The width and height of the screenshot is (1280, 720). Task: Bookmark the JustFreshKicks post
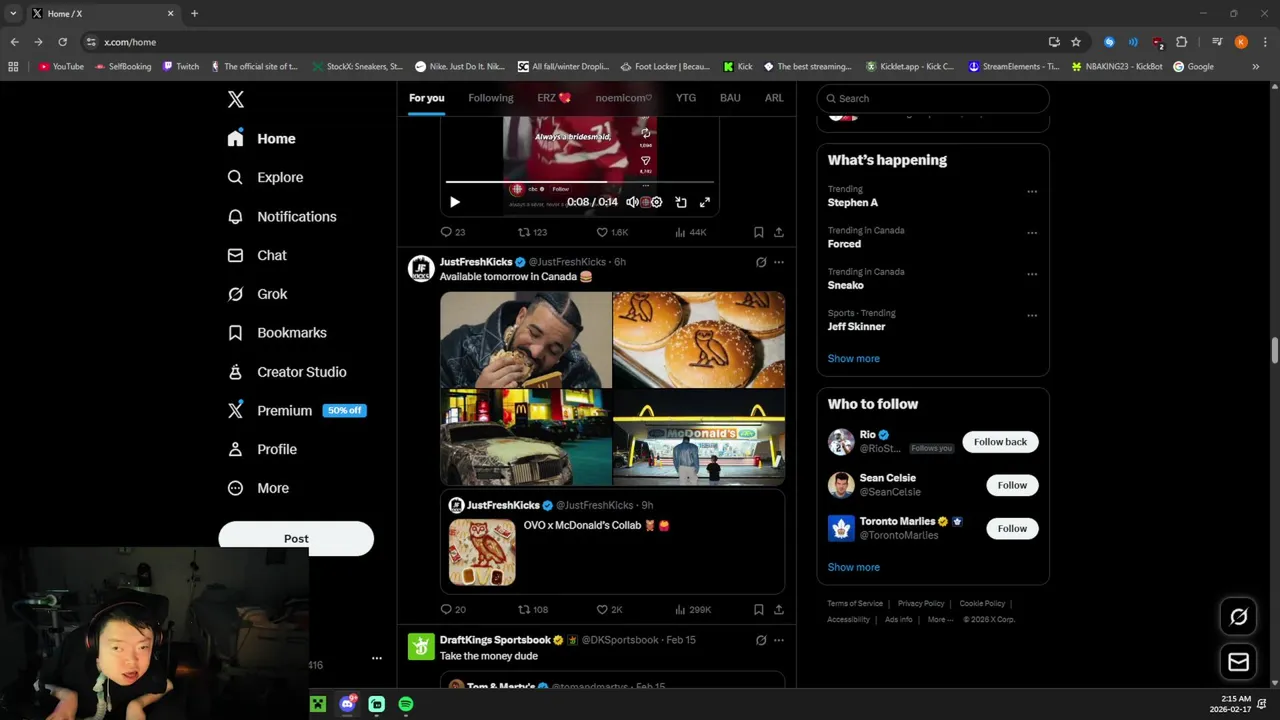click(x=759, y=609)
